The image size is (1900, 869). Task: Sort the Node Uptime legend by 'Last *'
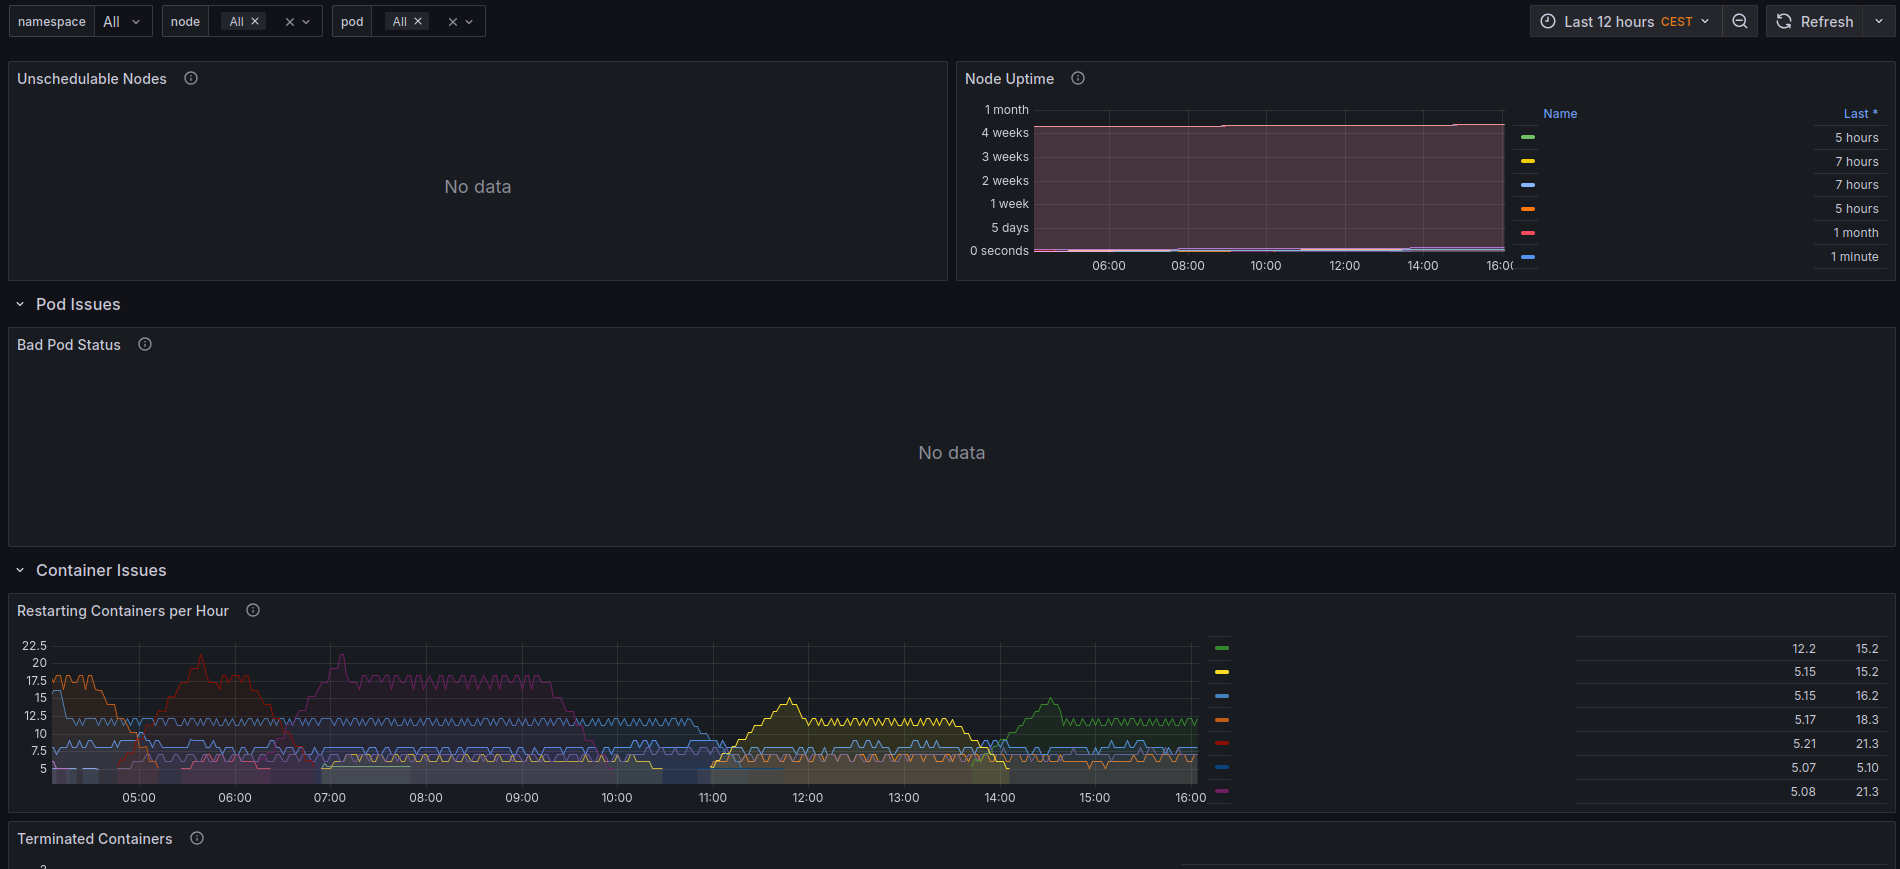click(1860, 114)
